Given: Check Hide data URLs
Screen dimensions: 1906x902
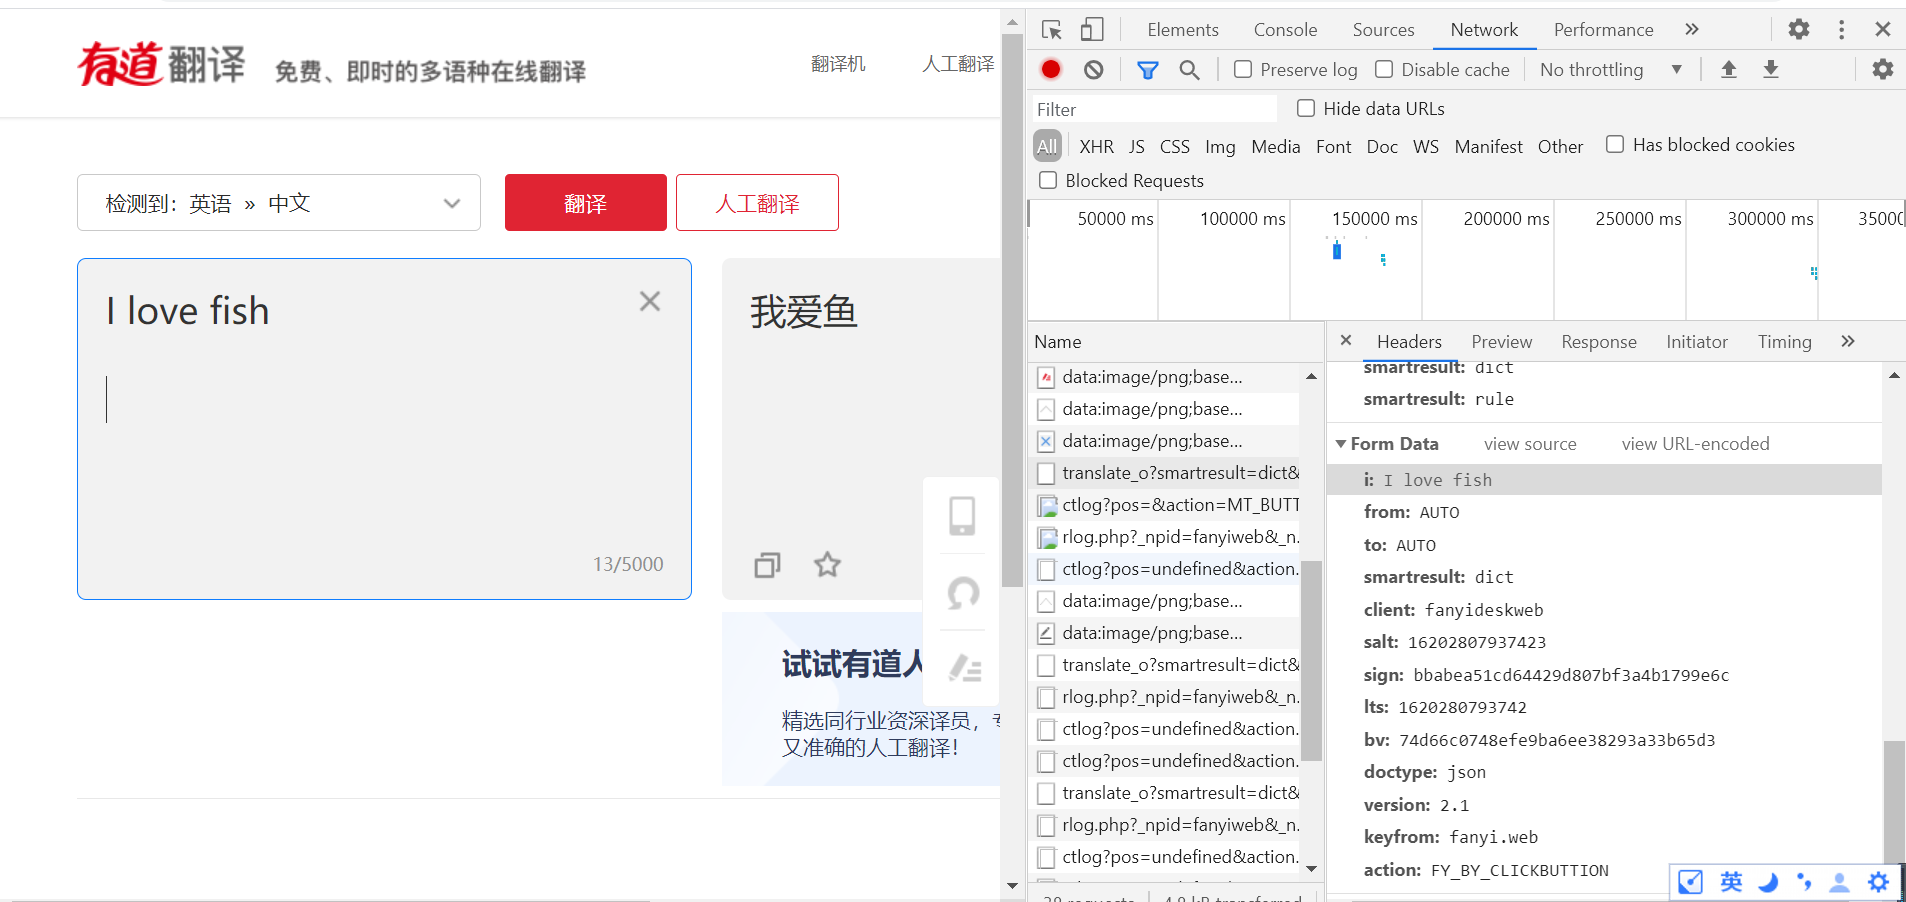Looking at the screenshot, I should click(1306, 108).
